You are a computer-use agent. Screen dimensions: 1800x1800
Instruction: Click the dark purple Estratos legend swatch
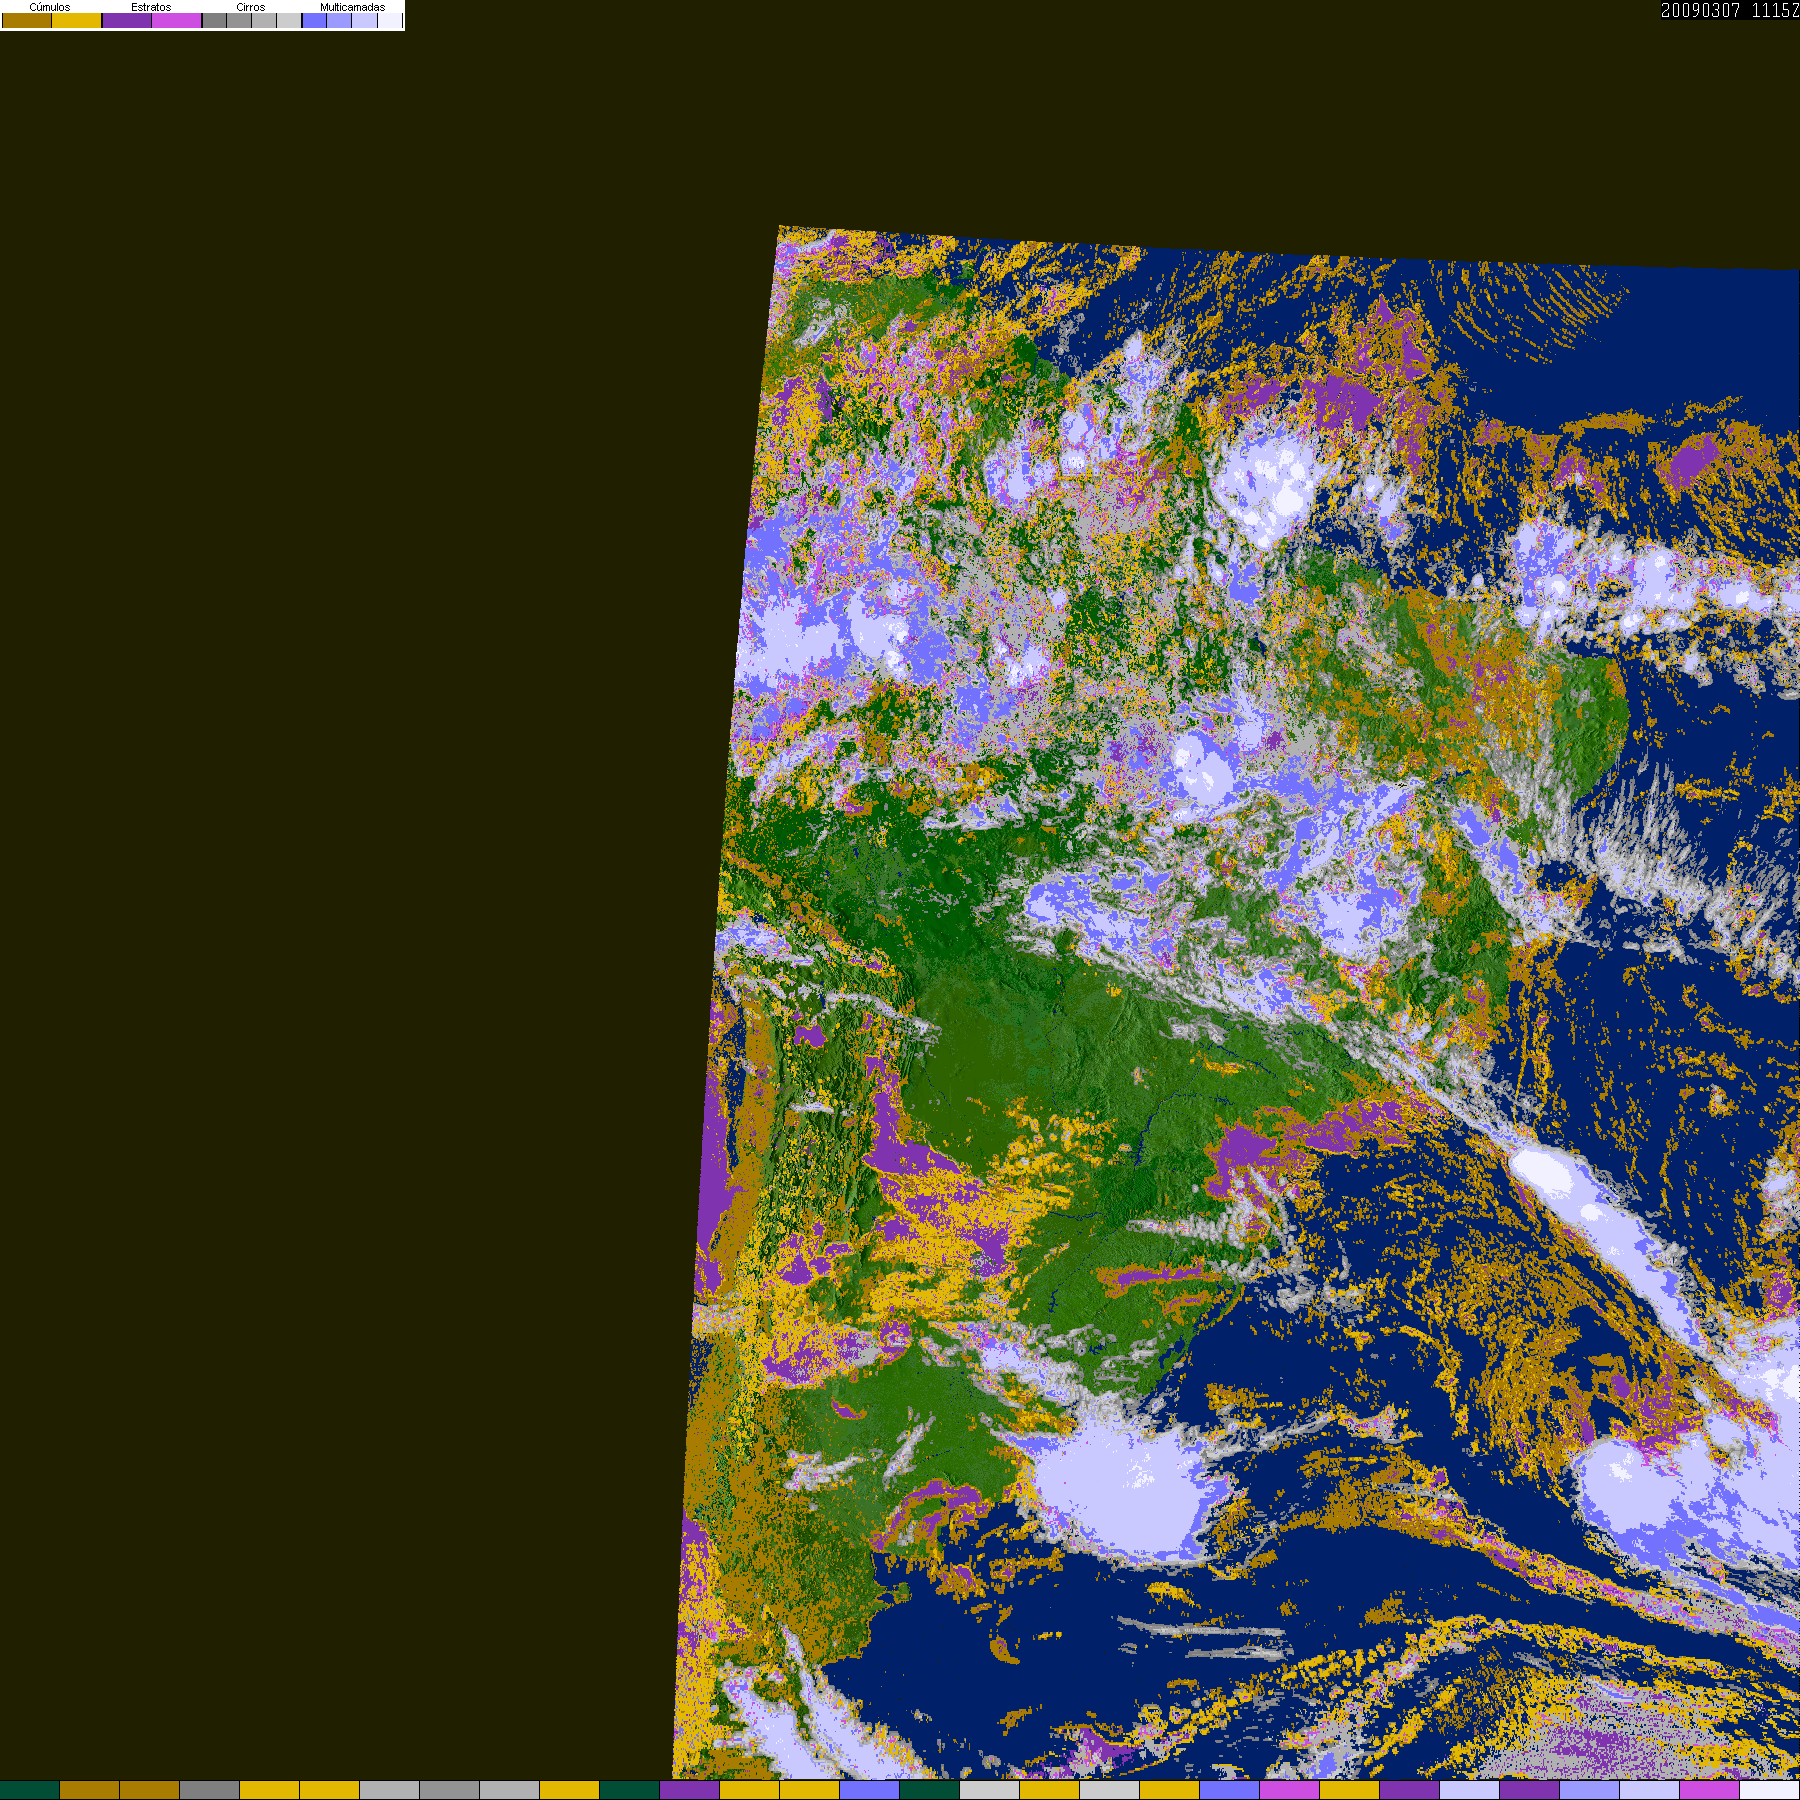point(127,20)
